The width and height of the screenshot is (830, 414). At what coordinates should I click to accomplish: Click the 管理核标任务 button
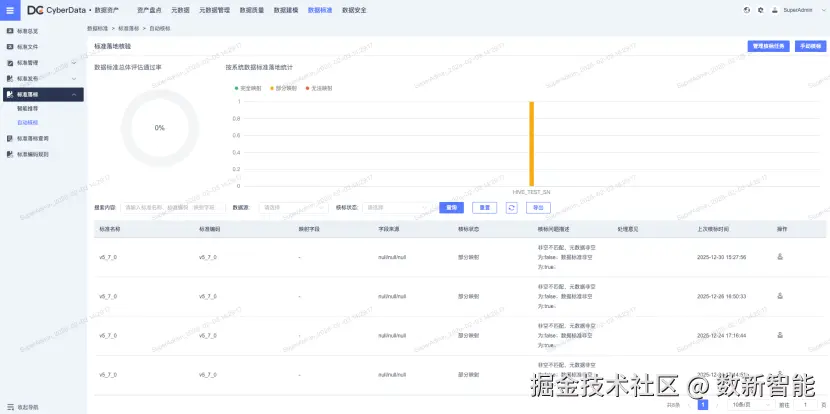click(x=769, y=46)
